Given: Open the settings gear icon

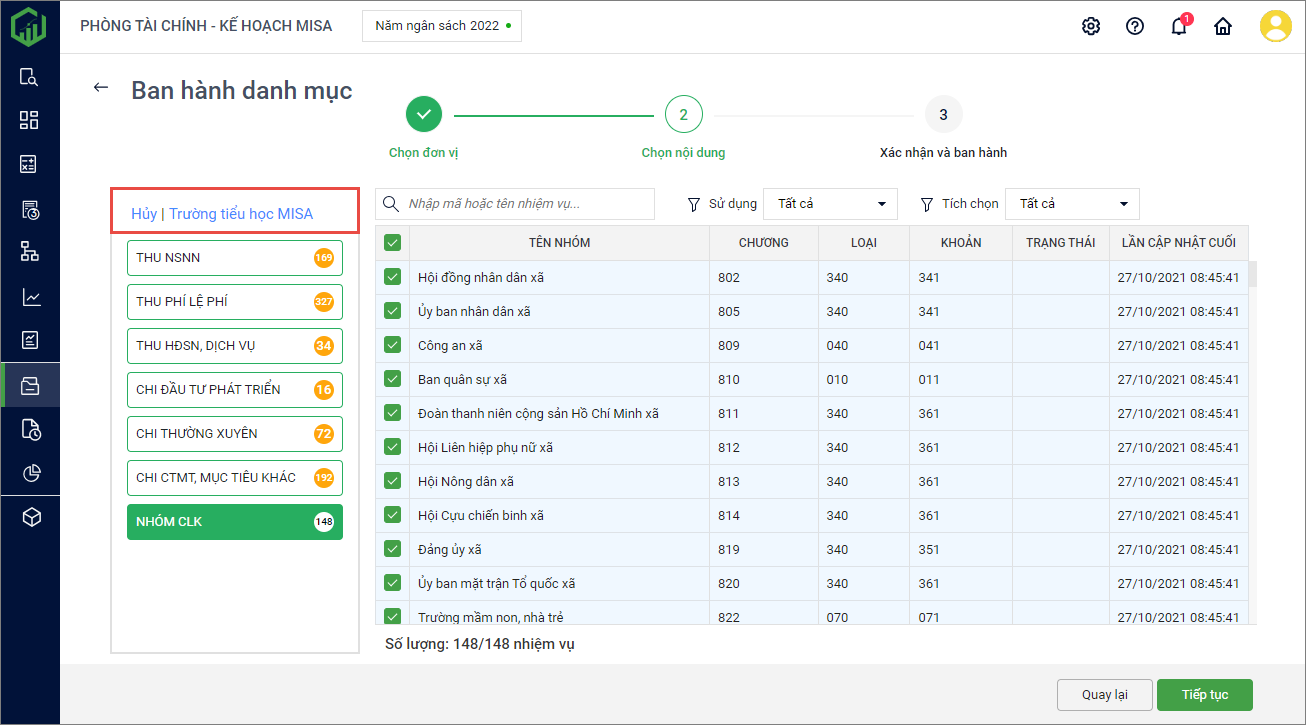Looking at the screenshot, I should click(1091, 26).
